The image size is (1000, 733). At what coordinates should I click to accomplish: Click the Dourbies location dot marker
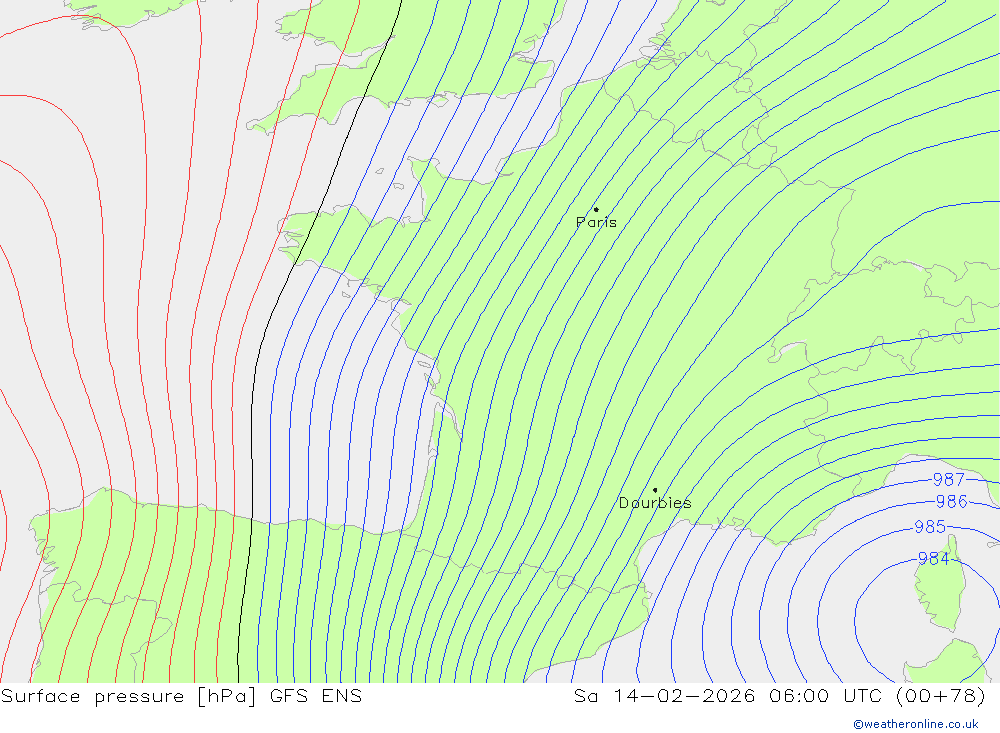click(655, 490)
